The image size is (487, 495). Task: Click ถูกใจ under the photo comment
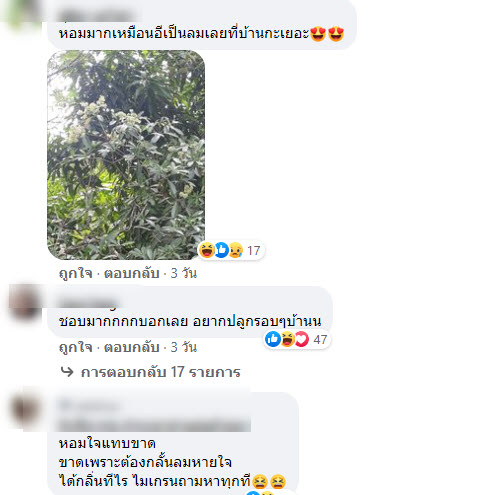76,273
